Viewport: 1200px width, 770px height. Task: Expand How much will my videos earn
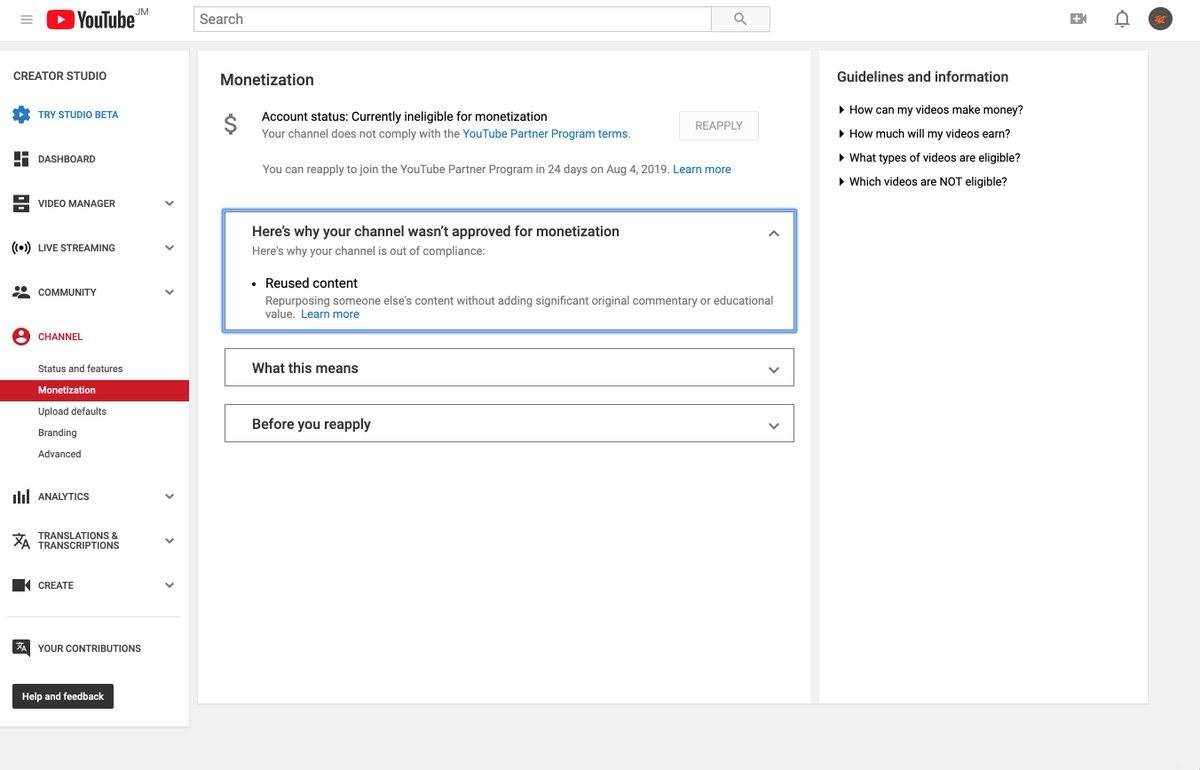[x=924, y=134]
